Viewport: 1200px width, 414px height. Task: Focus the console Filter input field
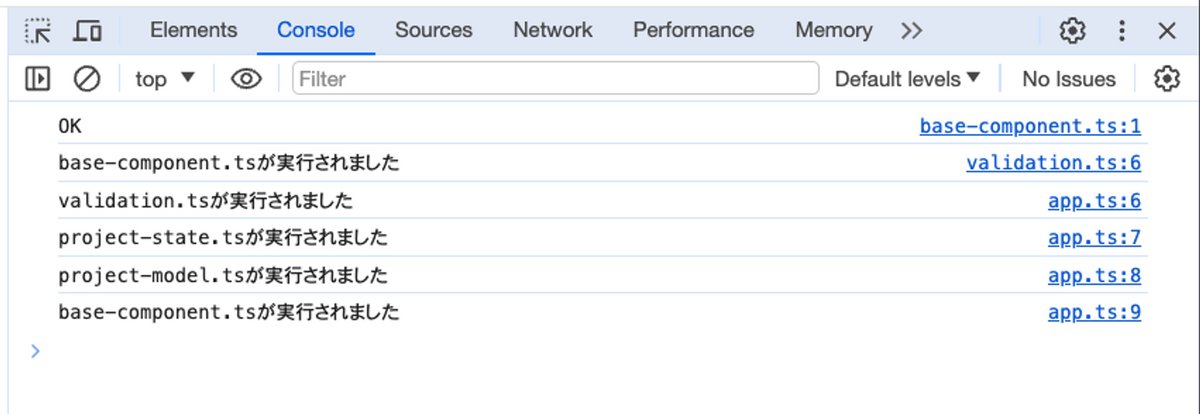click(555, 79)
